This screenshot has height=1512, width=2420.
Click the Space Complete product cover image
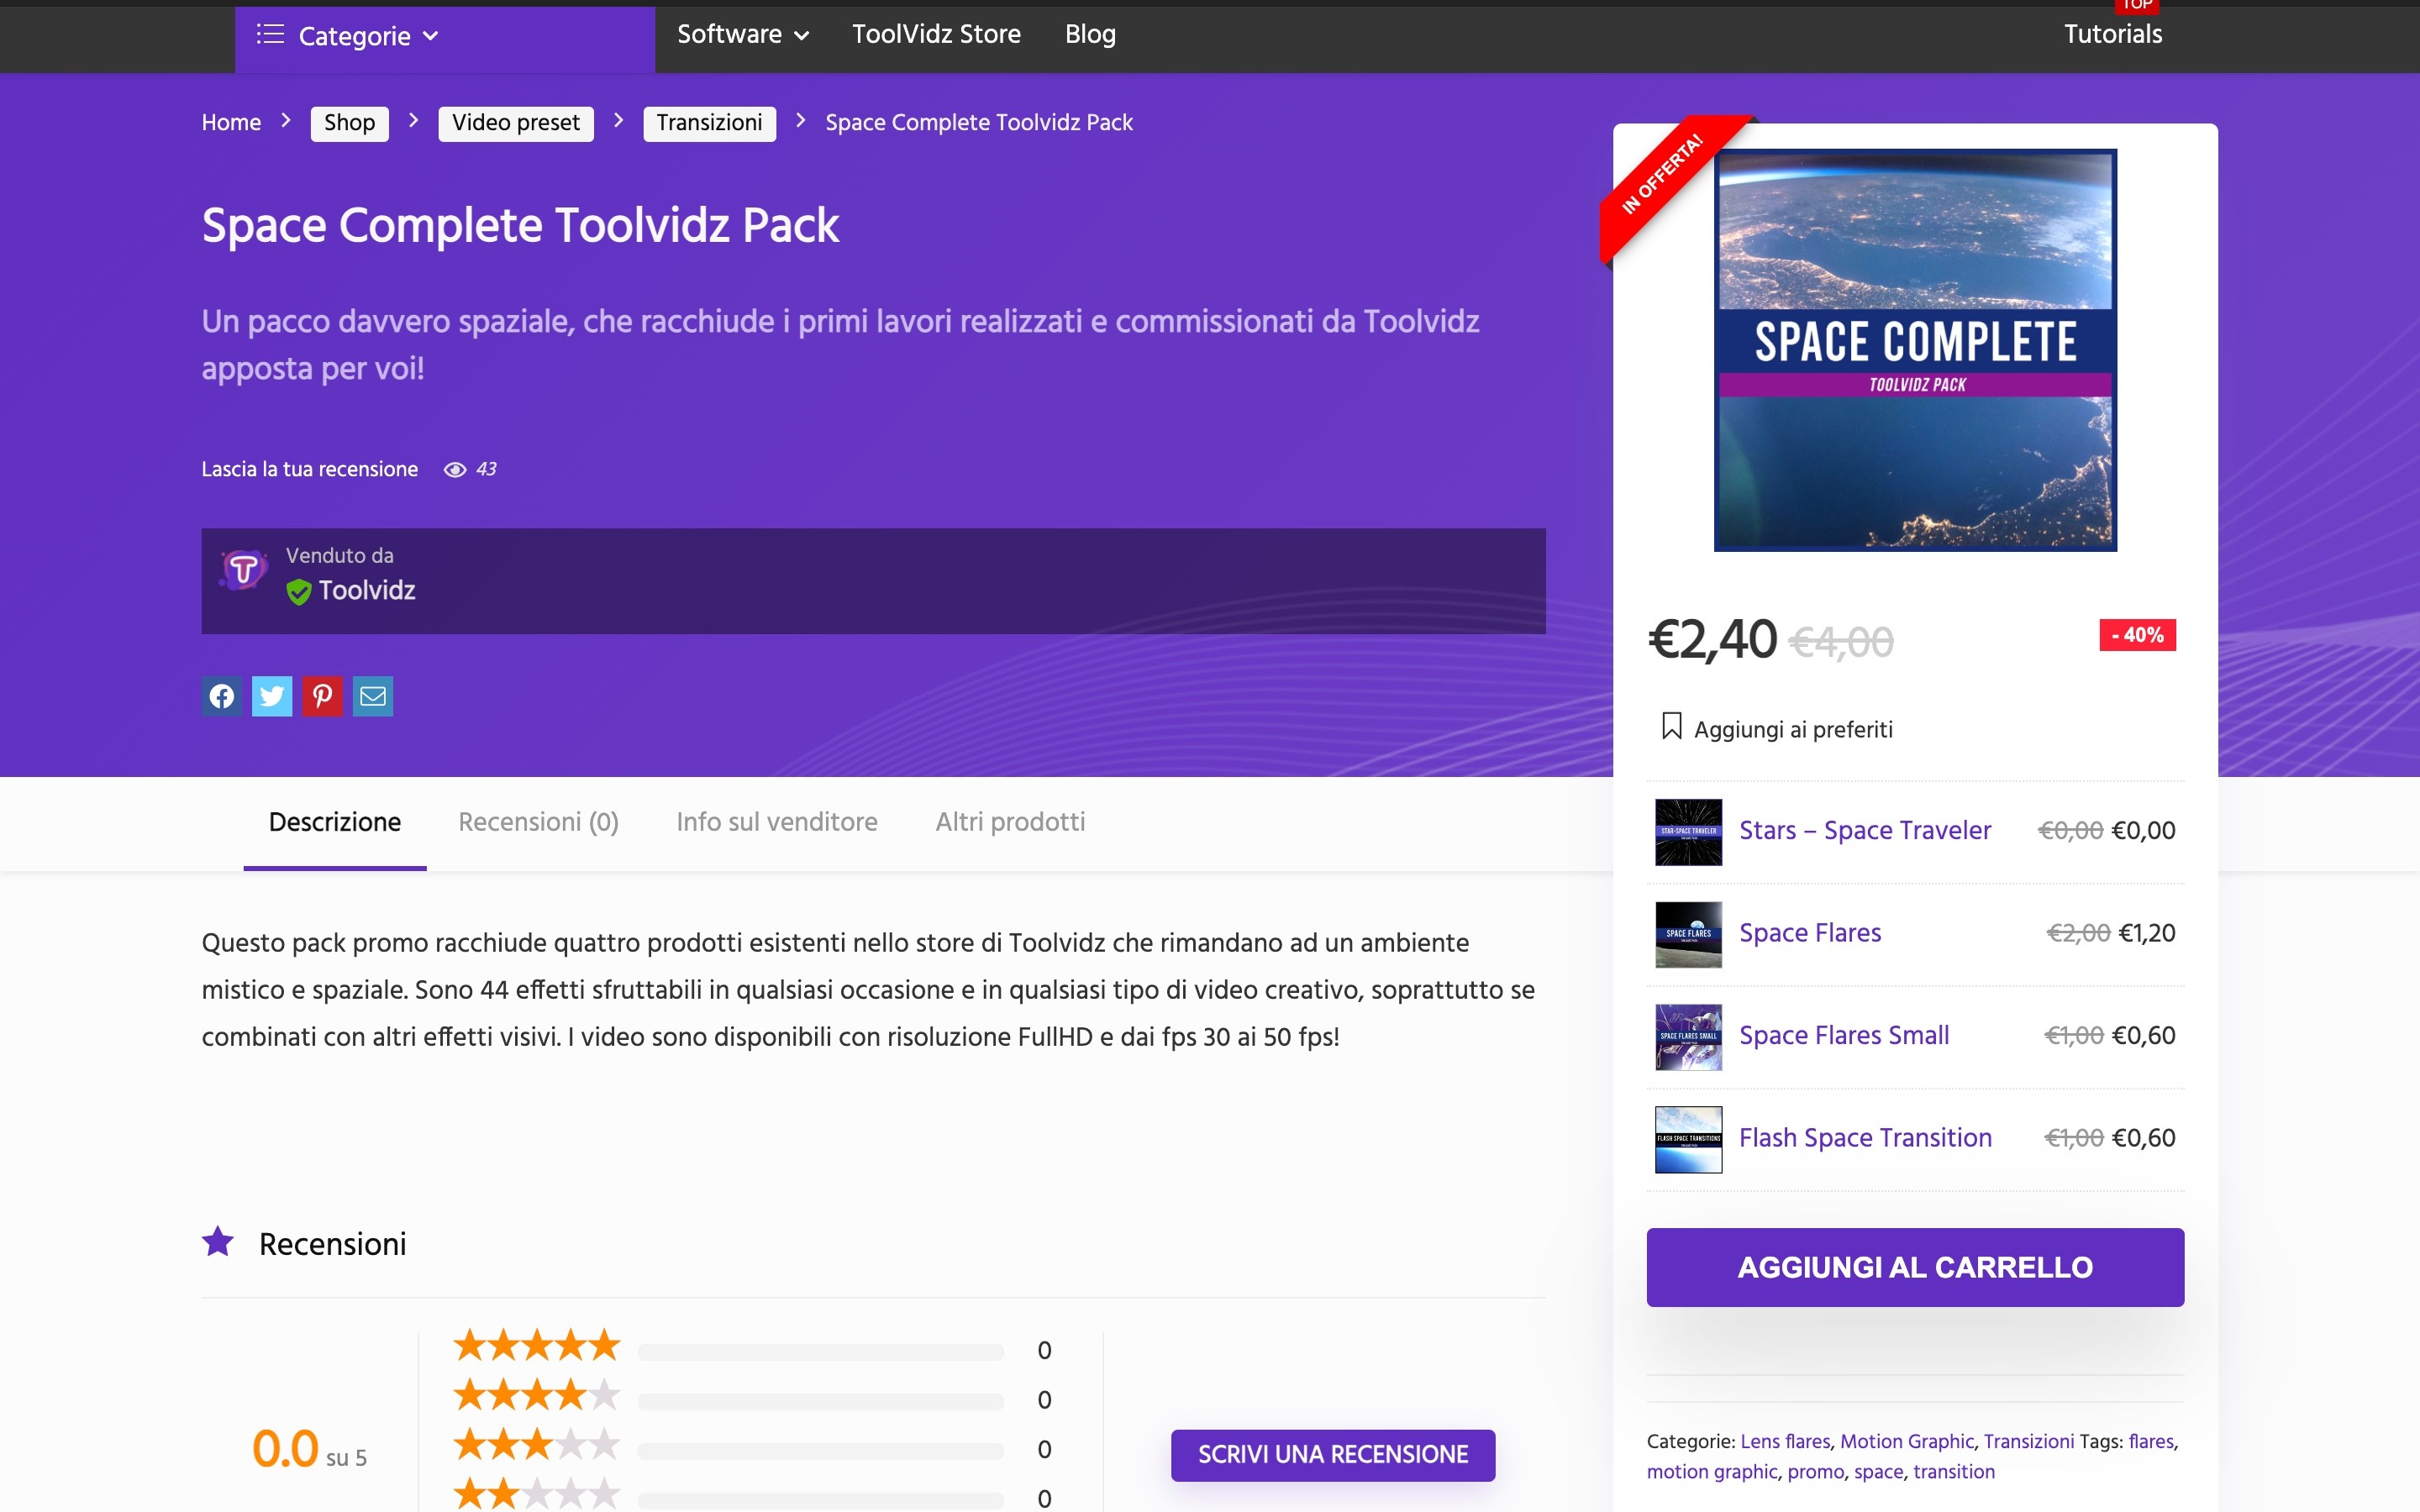pyautogui.click(x=1915, y=350)
